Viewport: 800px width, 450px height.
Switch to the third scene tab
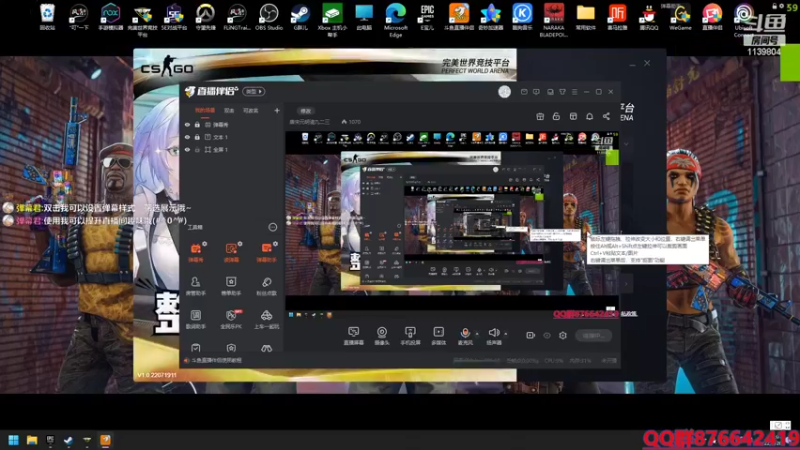pyautogui.click(x=251, y=111)
